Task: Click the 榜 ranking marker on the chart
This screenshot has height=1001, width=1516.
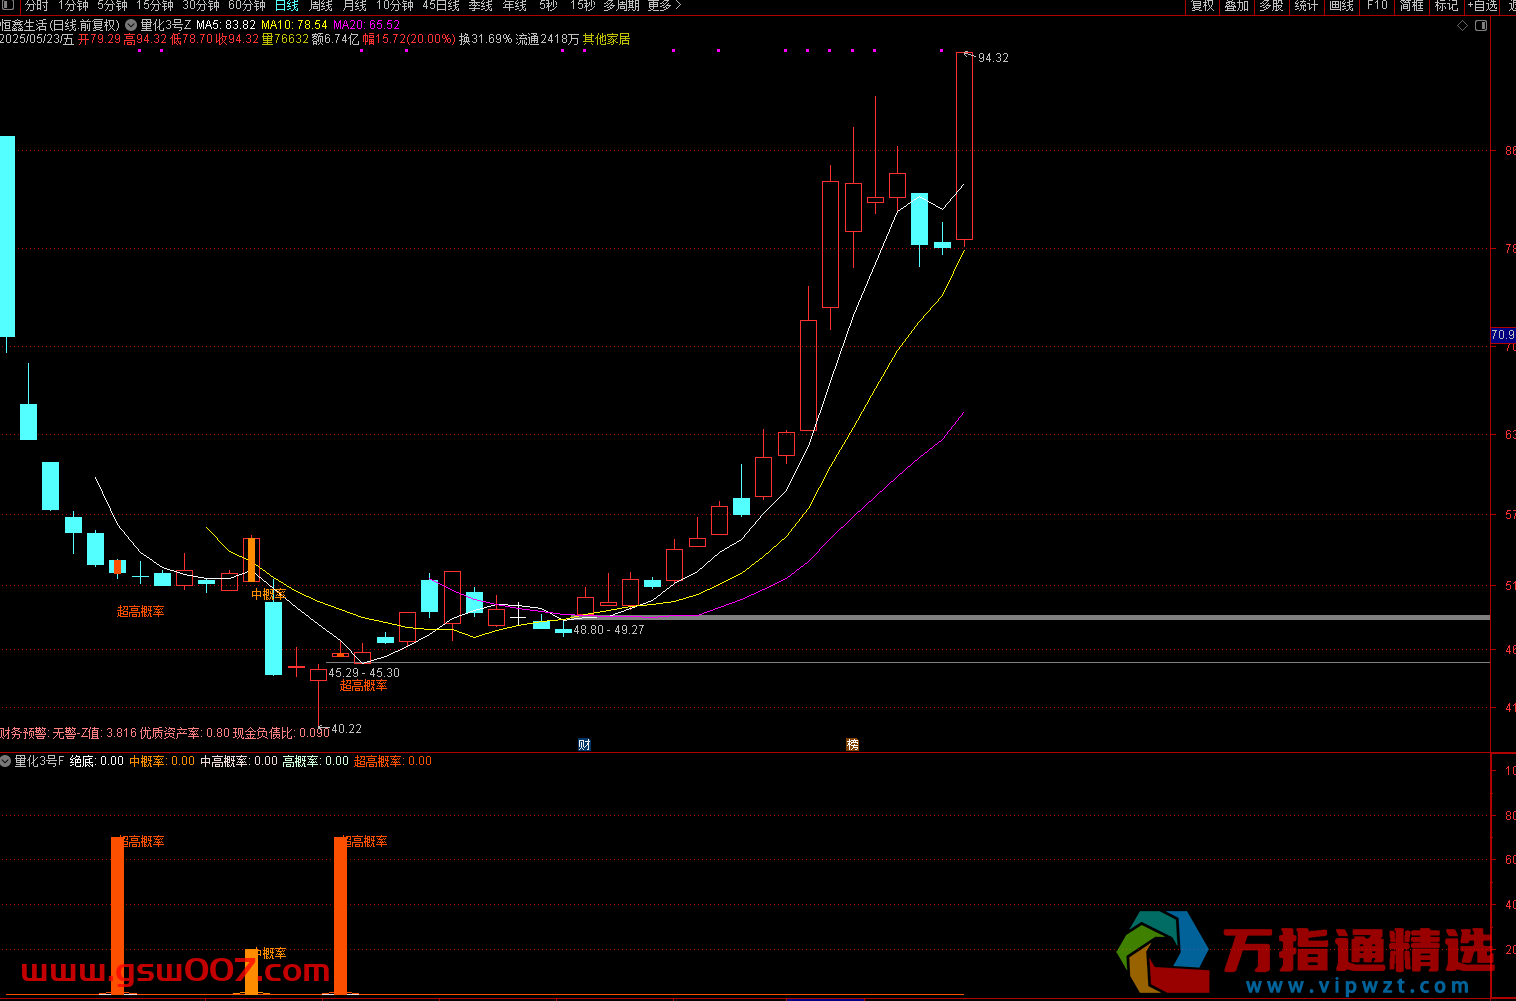Action: [852, 744]
